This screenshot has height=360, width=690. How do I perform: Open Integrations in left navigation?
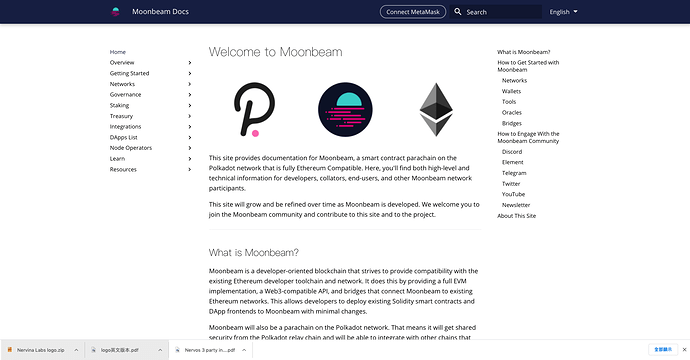pyautogui.click(x=125, y=127)
